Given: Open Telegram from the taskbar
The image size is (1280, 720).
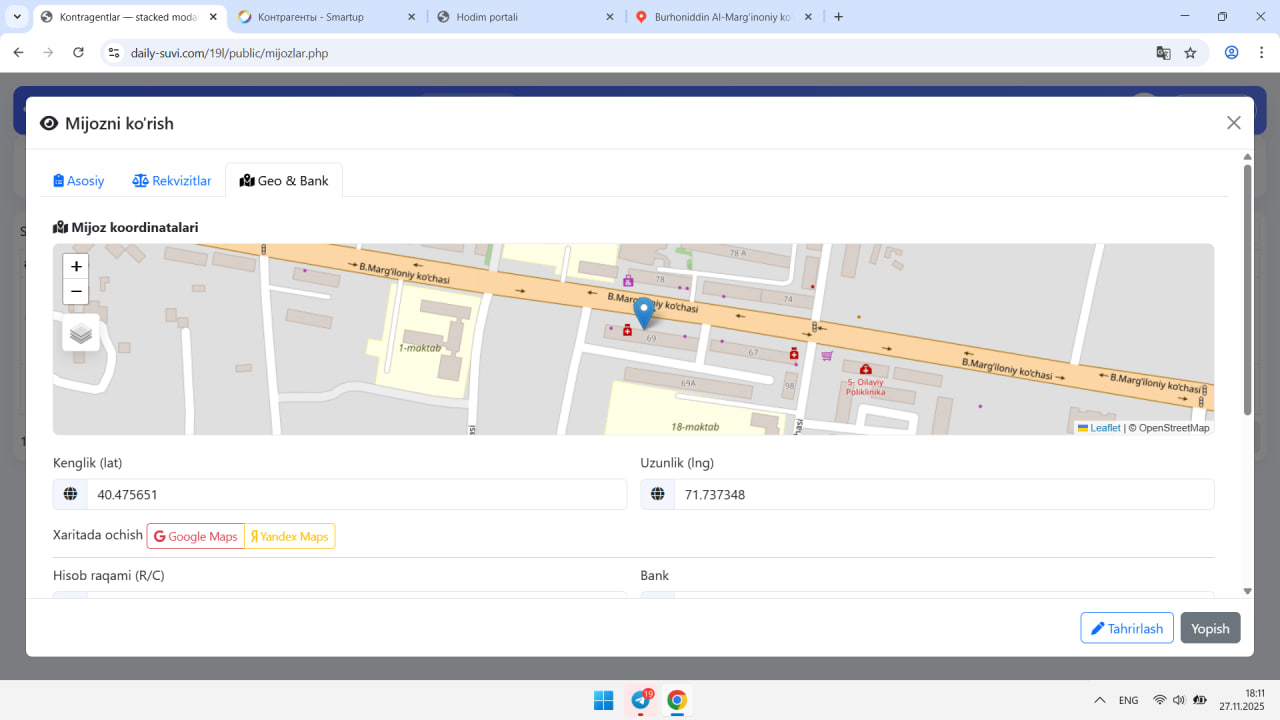Looking at the screenshot, I should click(x=641, y=700).
